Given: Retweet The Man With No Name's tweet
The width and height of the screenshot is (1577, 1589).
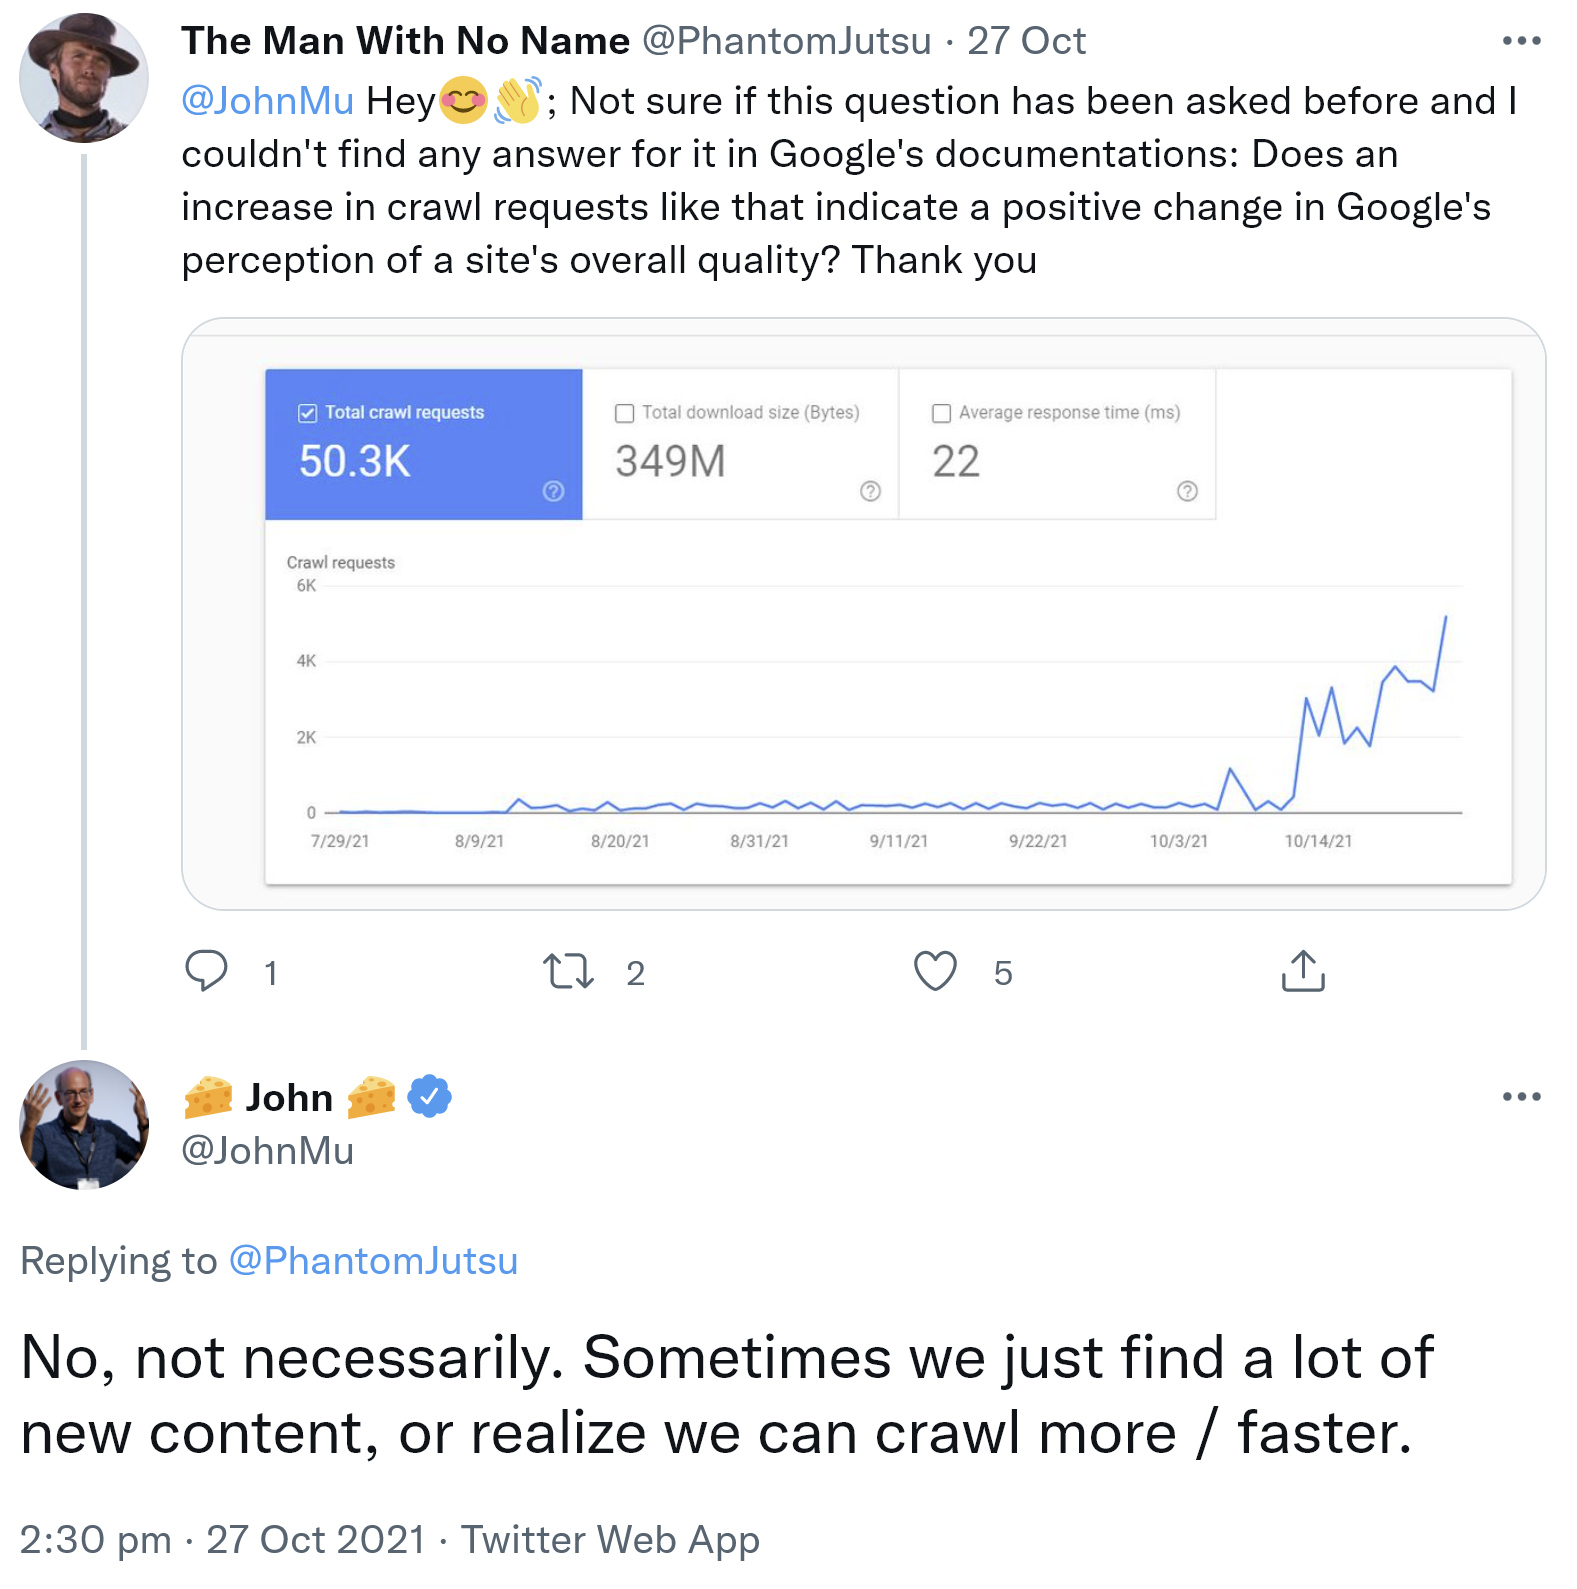Looking at the screenshot, I should tap(568, 971).
